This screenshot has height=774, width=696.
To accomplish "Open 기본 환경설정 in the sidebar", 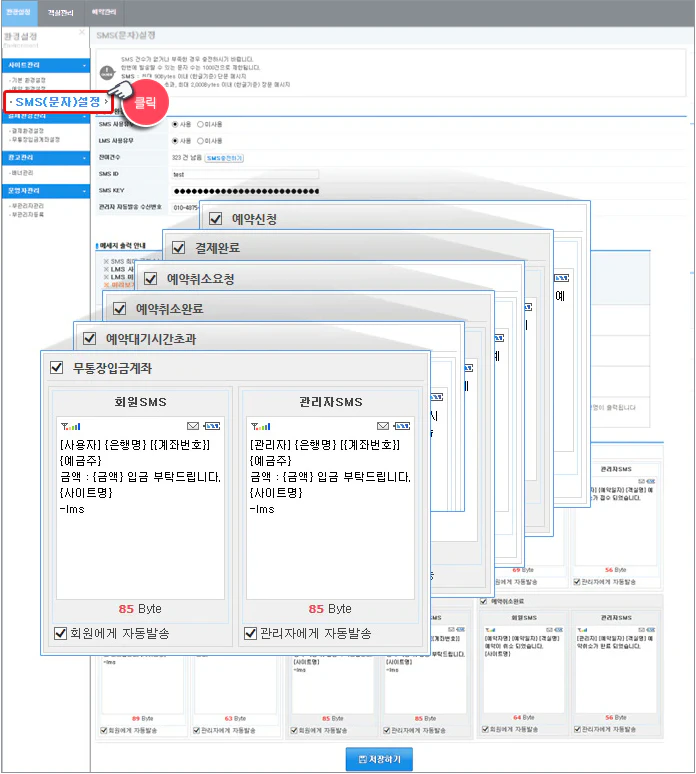I will [28, 80].
